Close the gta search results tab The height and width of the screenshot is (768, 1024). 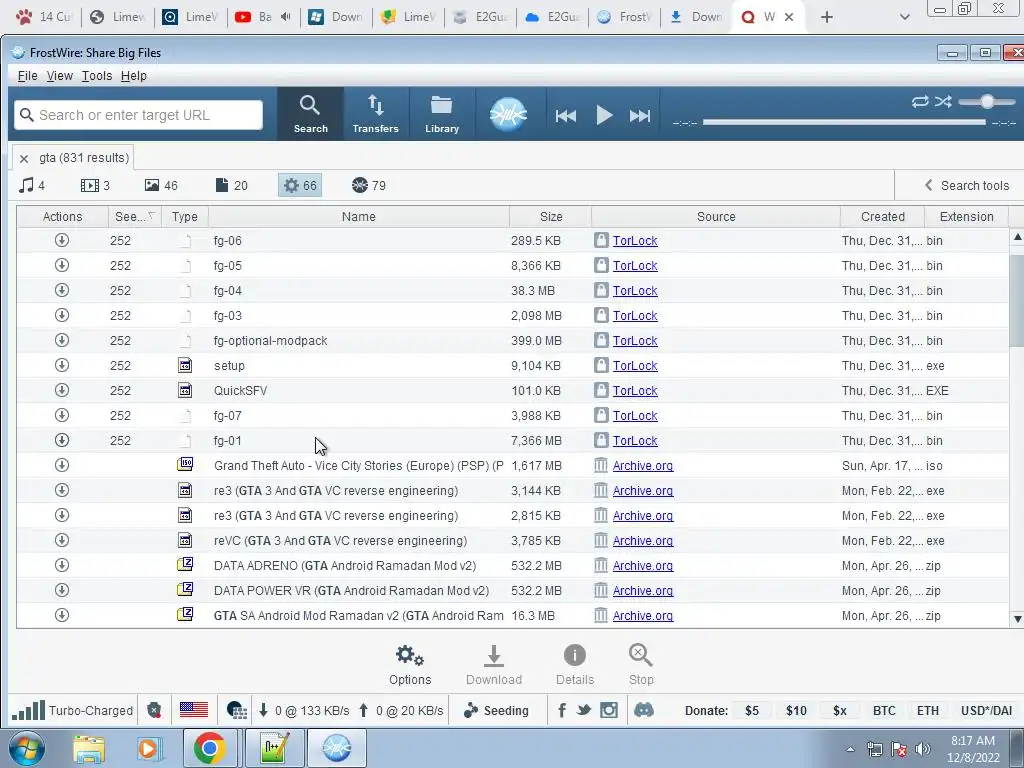coord(24,158)
